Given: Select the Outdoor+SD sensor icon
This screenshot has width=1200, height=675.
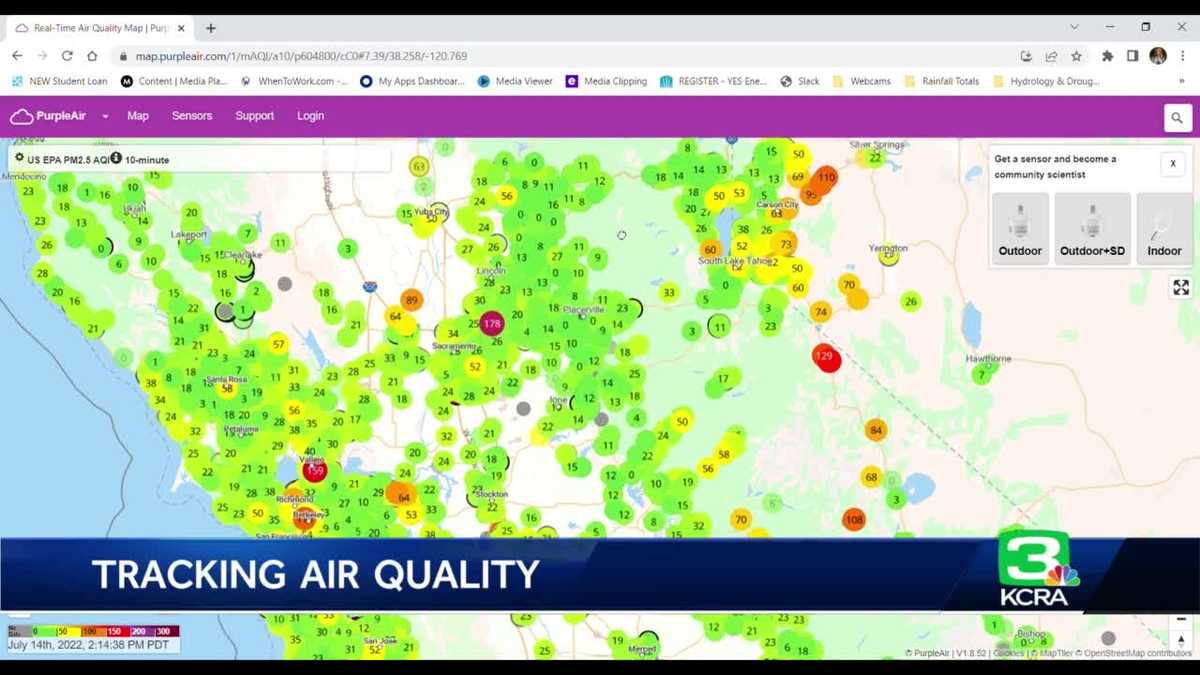Looking at the screenshot, I should [x=1091, y=227].
